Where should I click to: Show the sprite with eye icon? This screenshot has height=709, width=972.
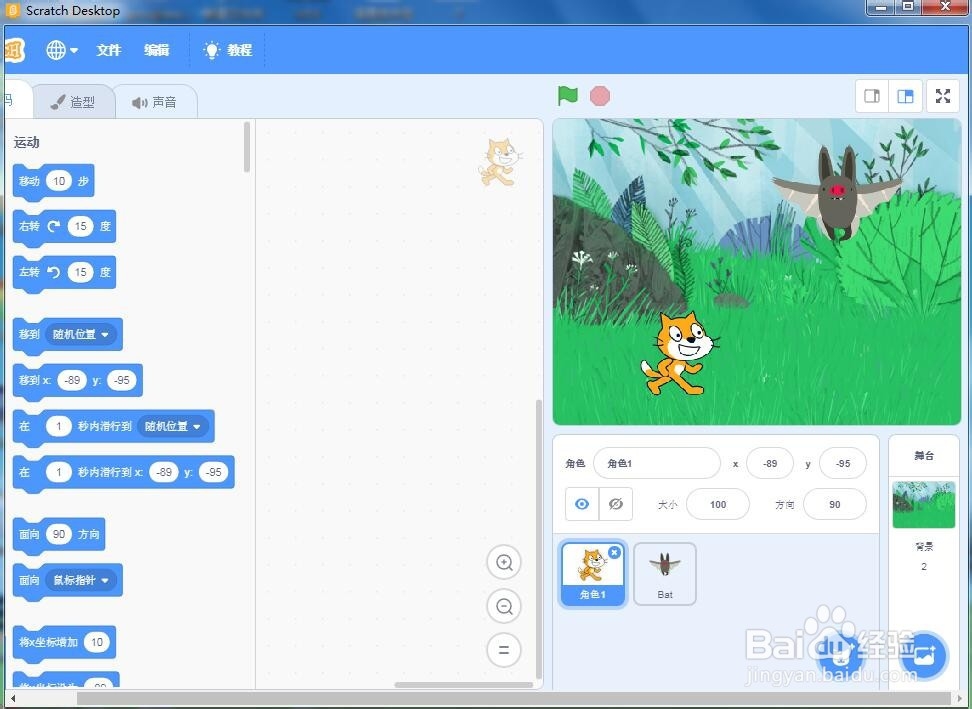click(581, 504)
